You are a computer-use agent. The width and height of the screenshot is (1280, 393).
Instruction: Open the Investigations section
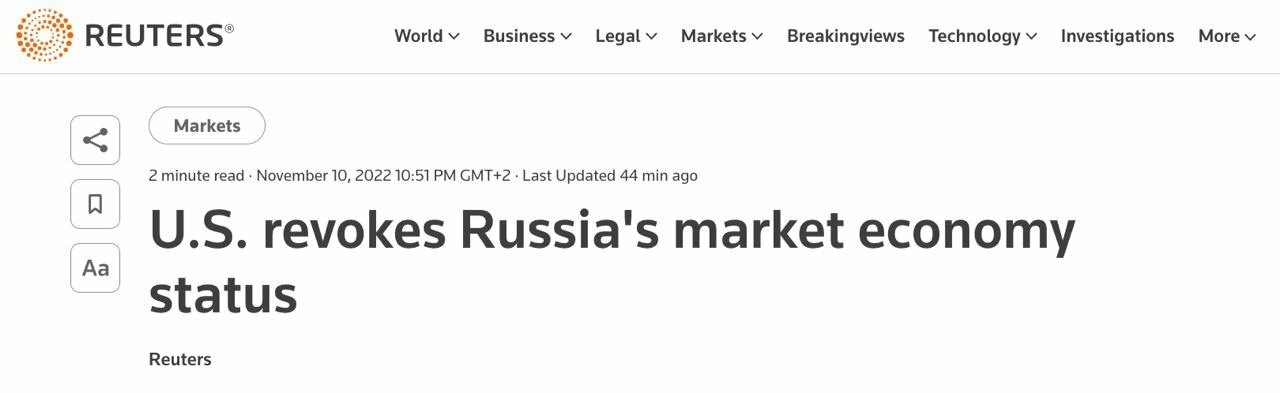tap(1117, 36)
